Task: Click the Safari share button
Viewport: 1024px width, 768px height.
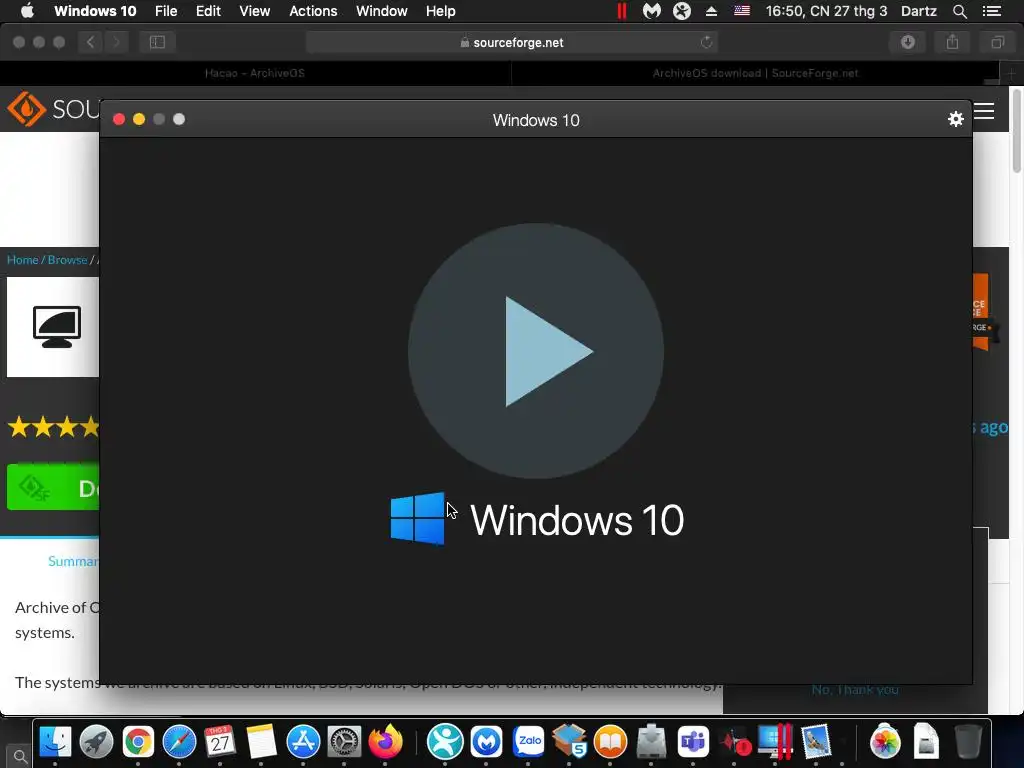Action: pos(952,42)
